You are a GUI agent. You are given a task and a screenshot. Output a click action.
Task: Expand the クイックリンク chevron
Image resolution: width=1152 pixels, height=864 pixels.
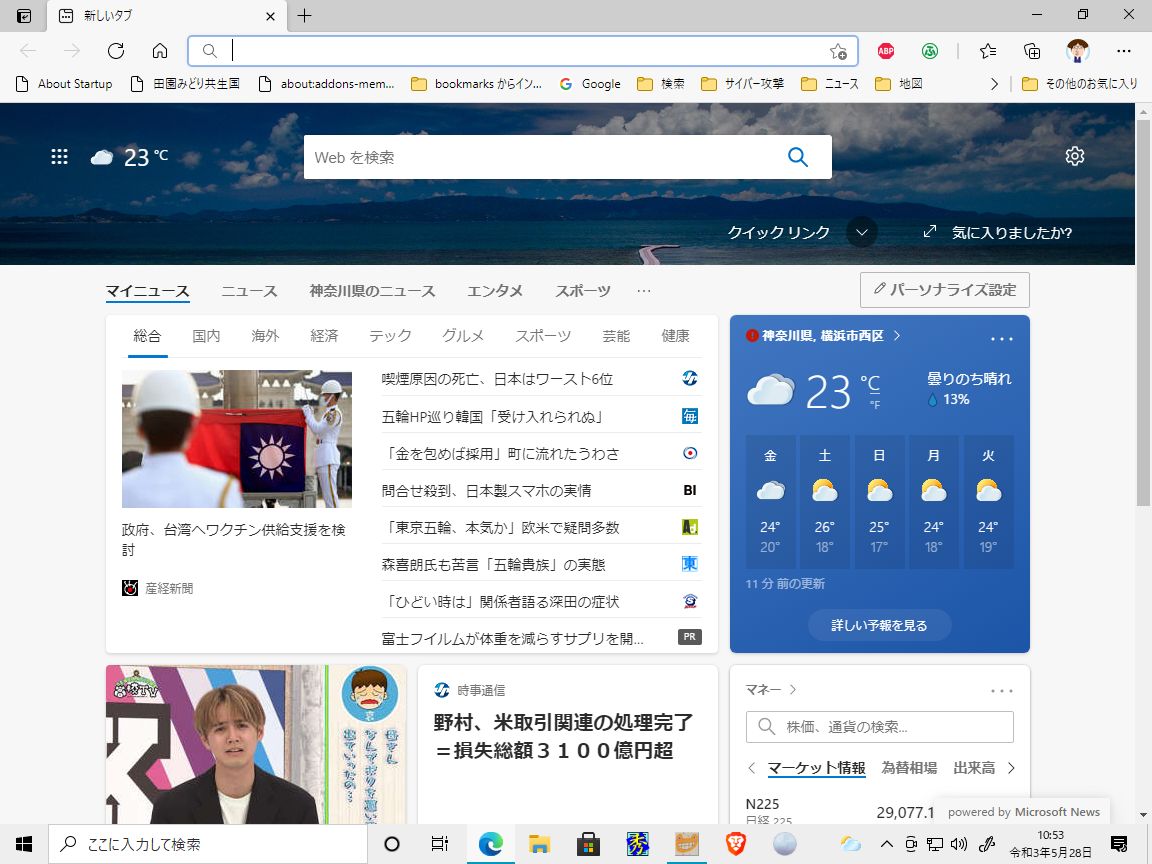[x=862, y=232]
